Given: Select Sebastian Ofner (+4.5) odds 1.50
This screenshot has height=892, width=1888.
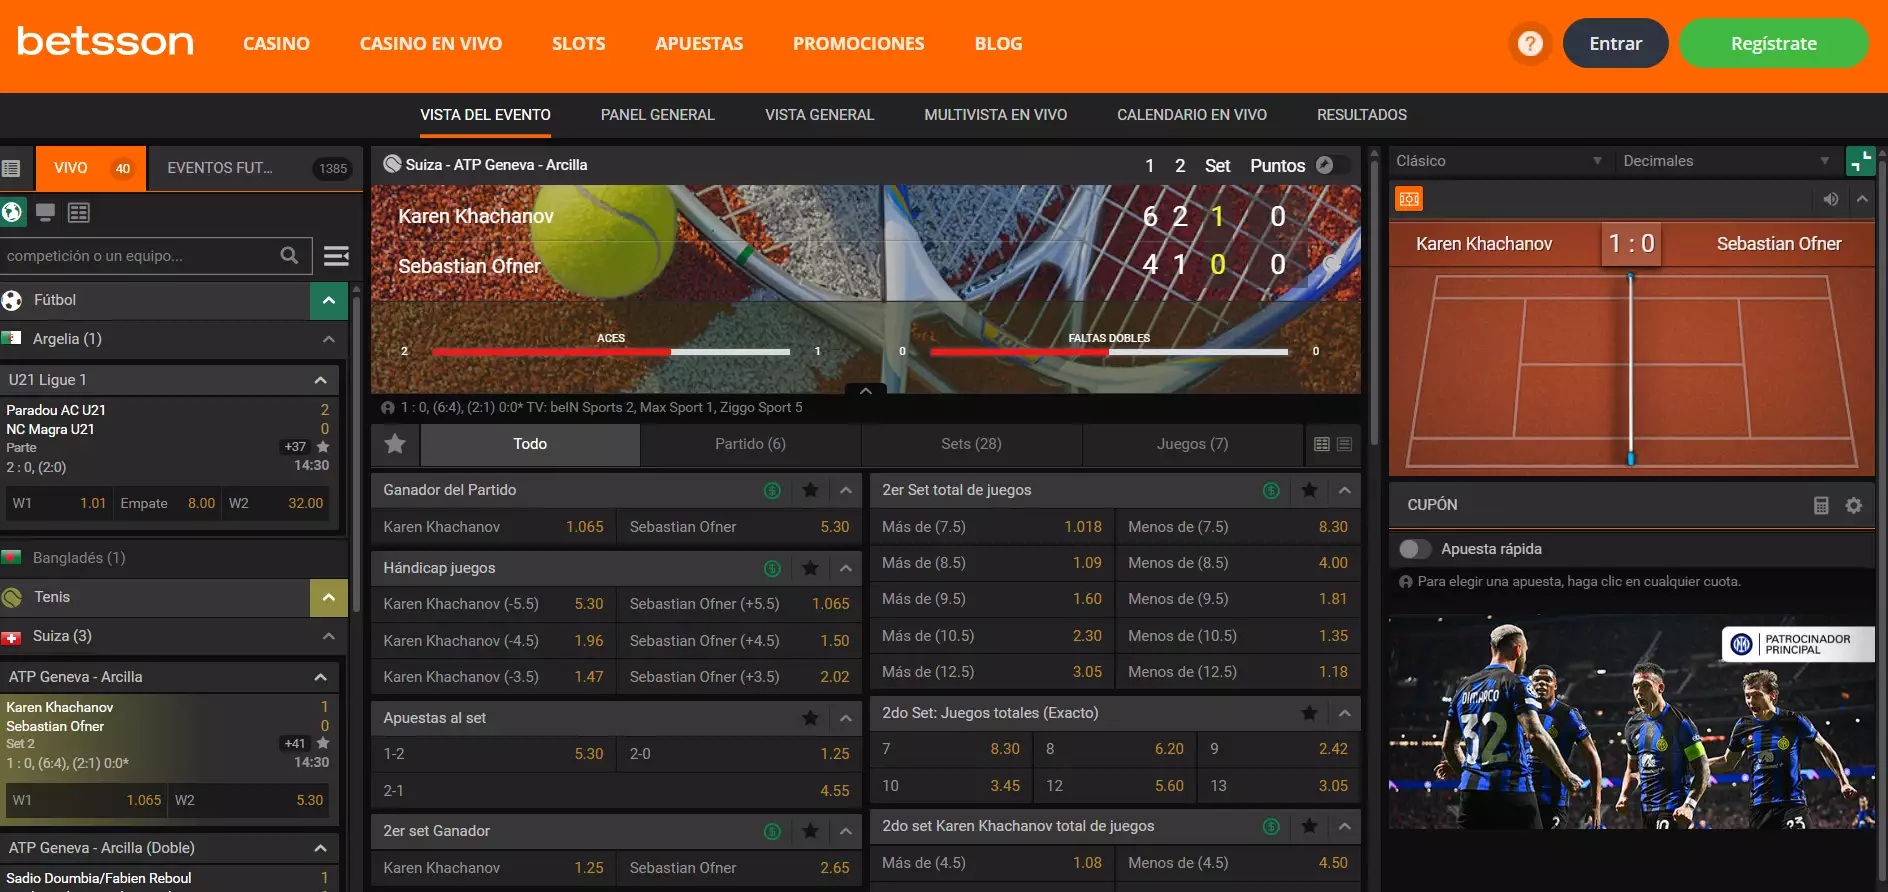Looking at the screenshot, I should tap(739, 641).
